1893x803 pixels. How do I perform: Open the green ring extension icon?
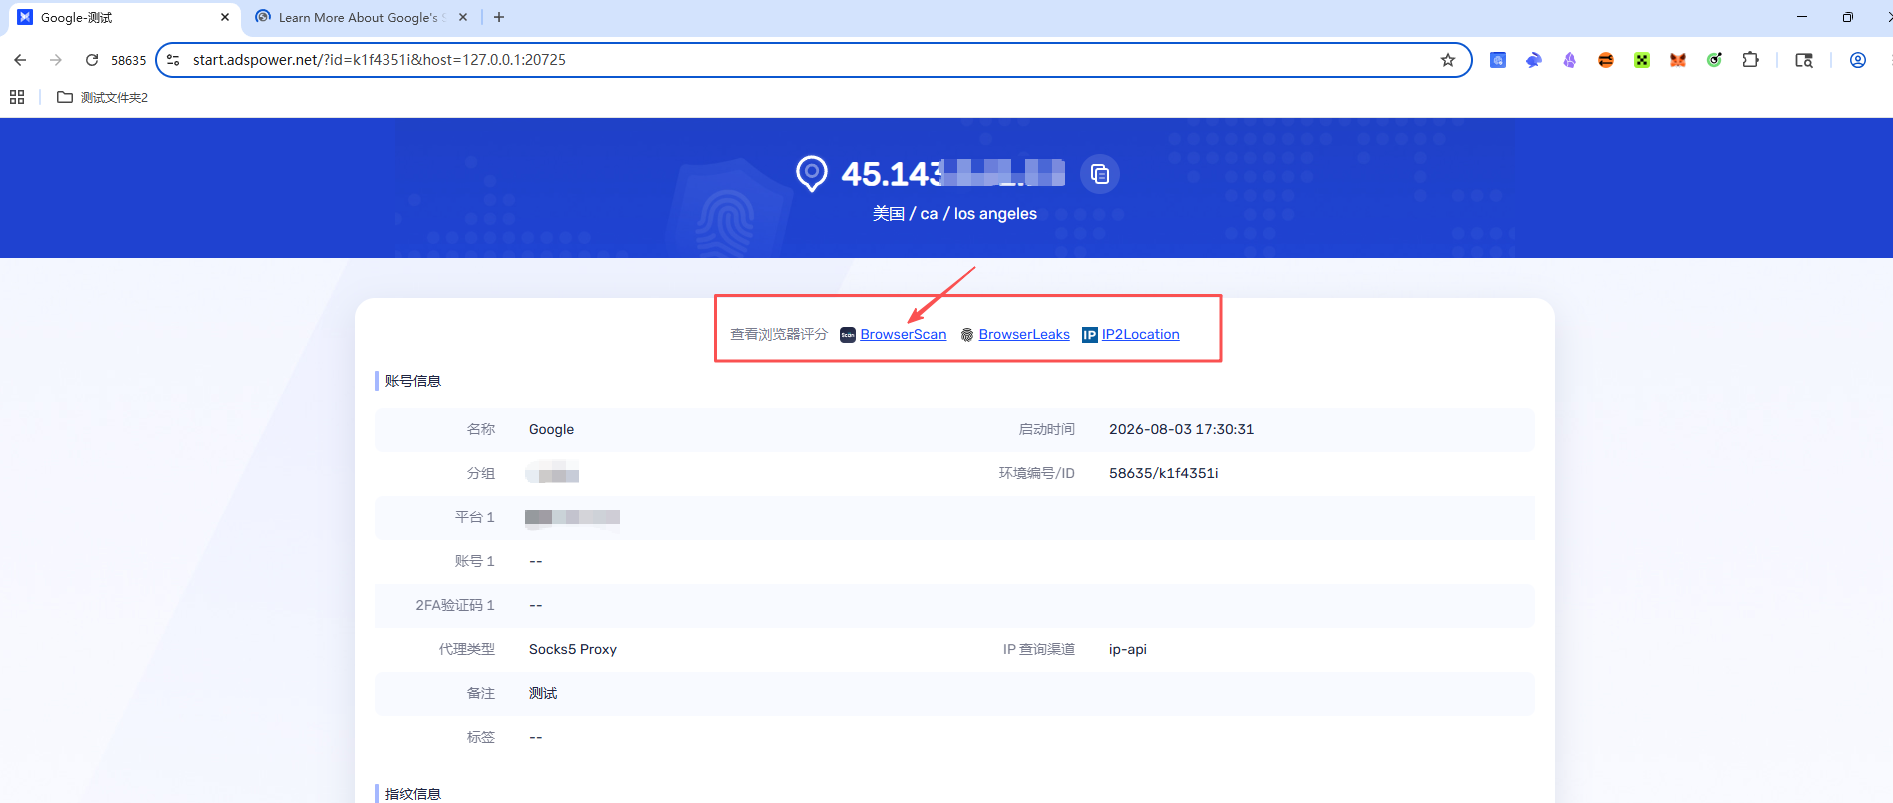point(1714,60)
